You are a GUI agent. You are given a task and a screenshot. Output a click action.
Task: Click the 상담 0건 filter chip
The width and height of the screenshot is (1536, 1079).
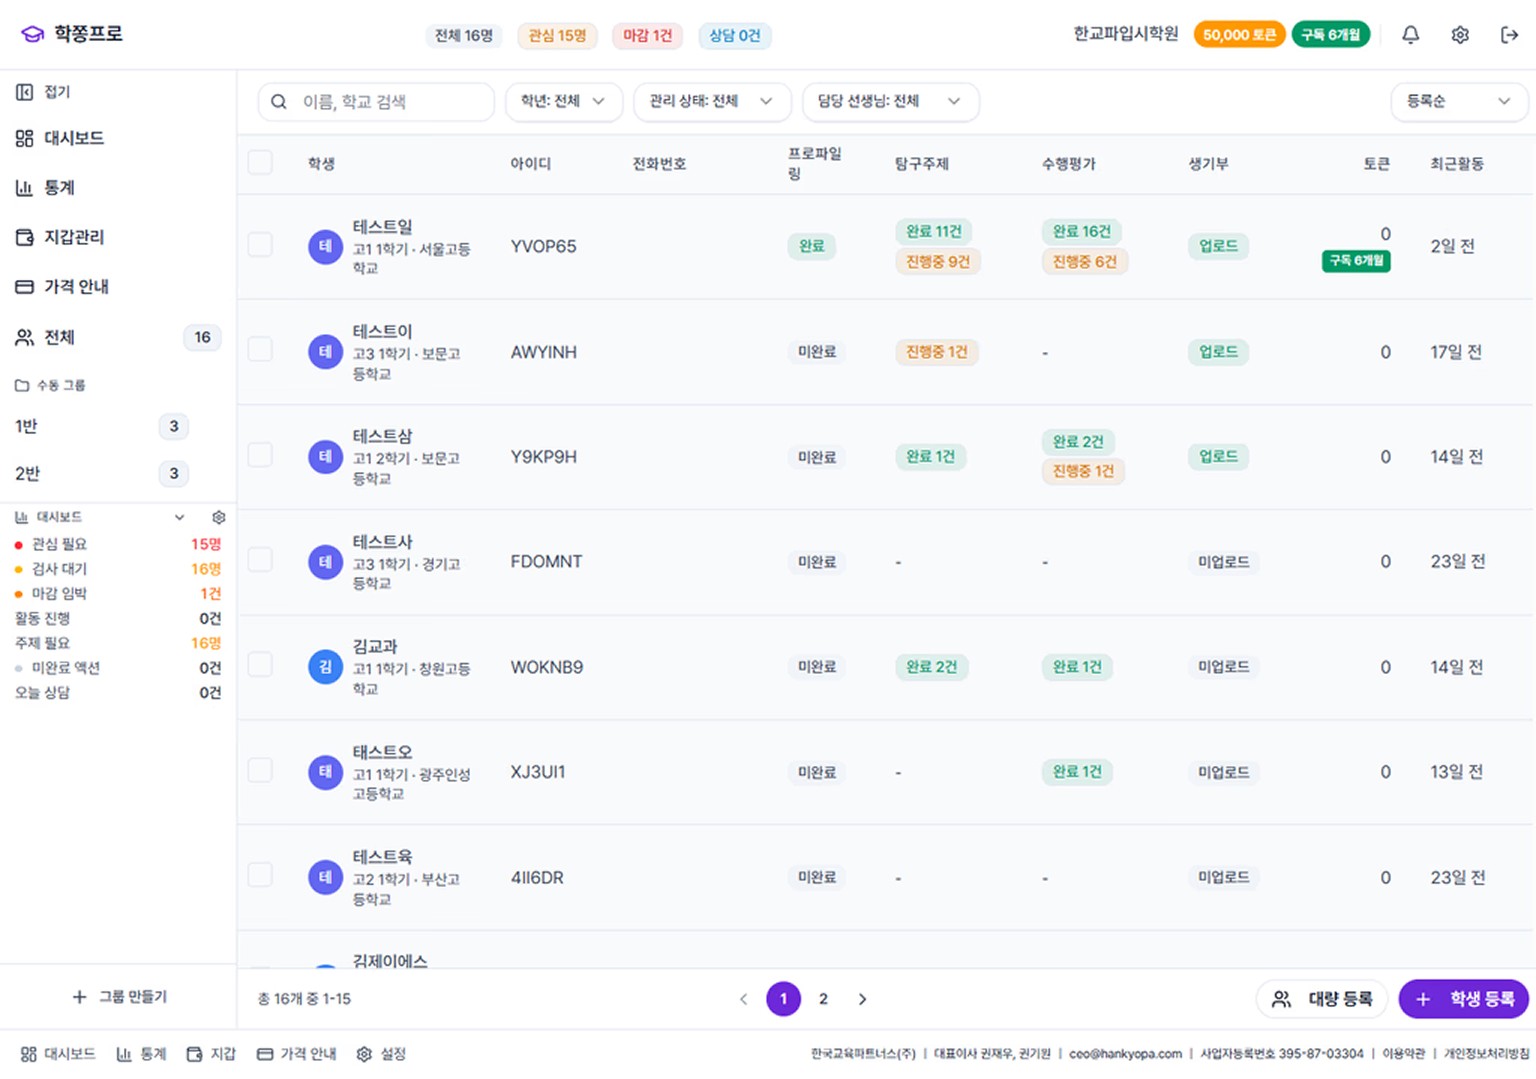coord(735,36)
